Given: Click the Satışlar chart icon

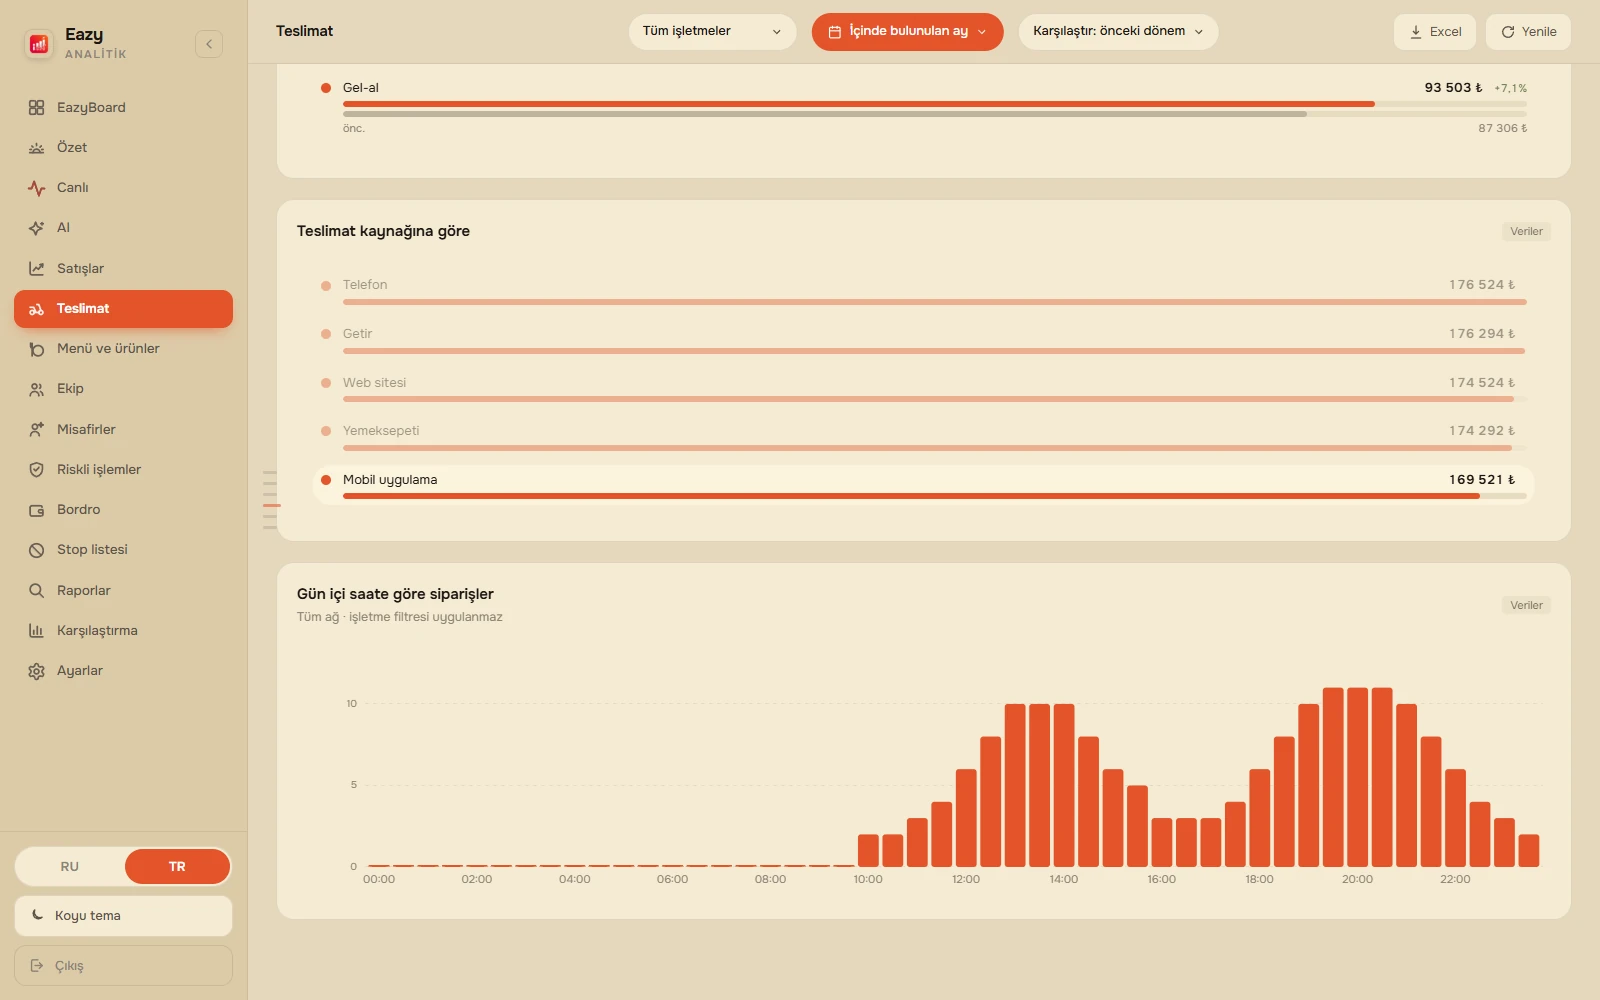Looking at the screenshot, I should (37, 269).
